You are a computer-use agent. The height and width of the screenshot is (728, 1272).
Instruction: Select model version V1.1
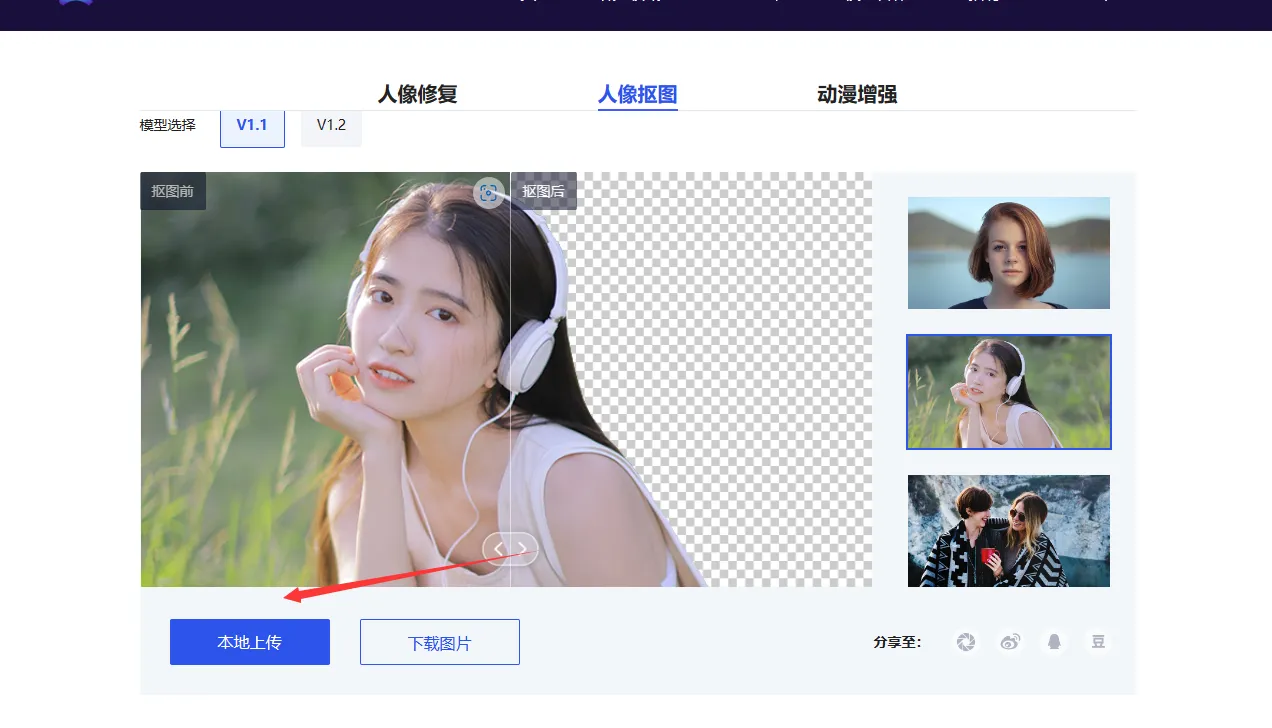pos(252,126)
